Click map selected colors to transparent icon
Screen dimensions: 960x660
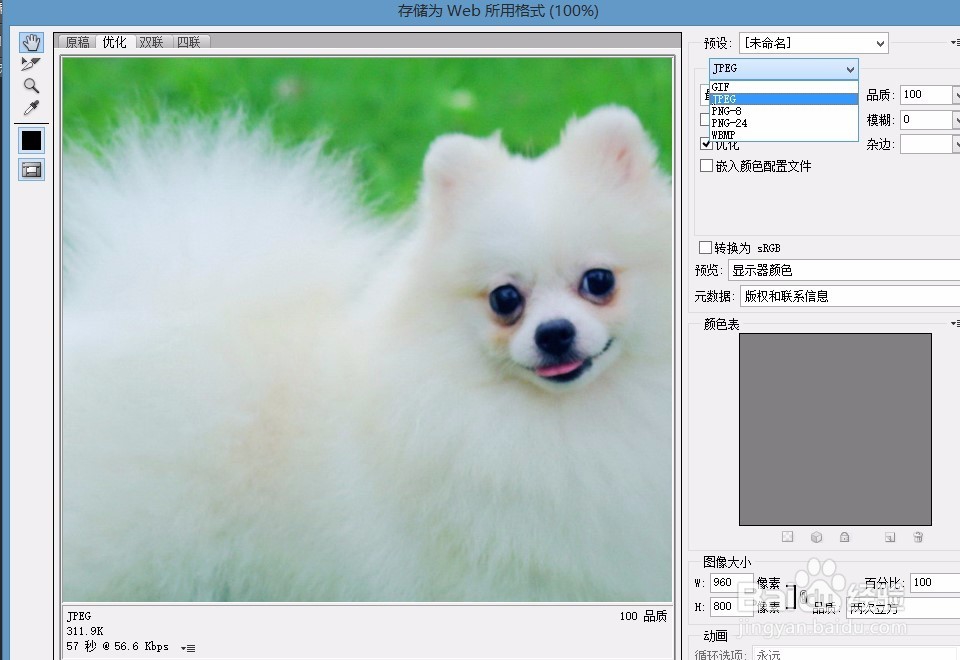[x=787, y=537]
